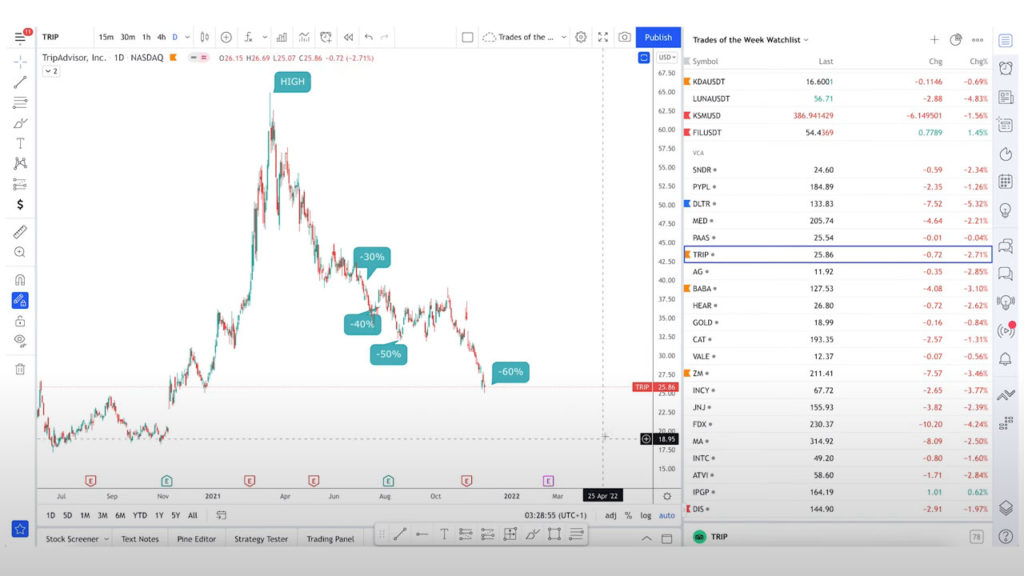The image size is (1024, 576).
Task: Open the favorites star toolbar button
Action: point(20,529)
